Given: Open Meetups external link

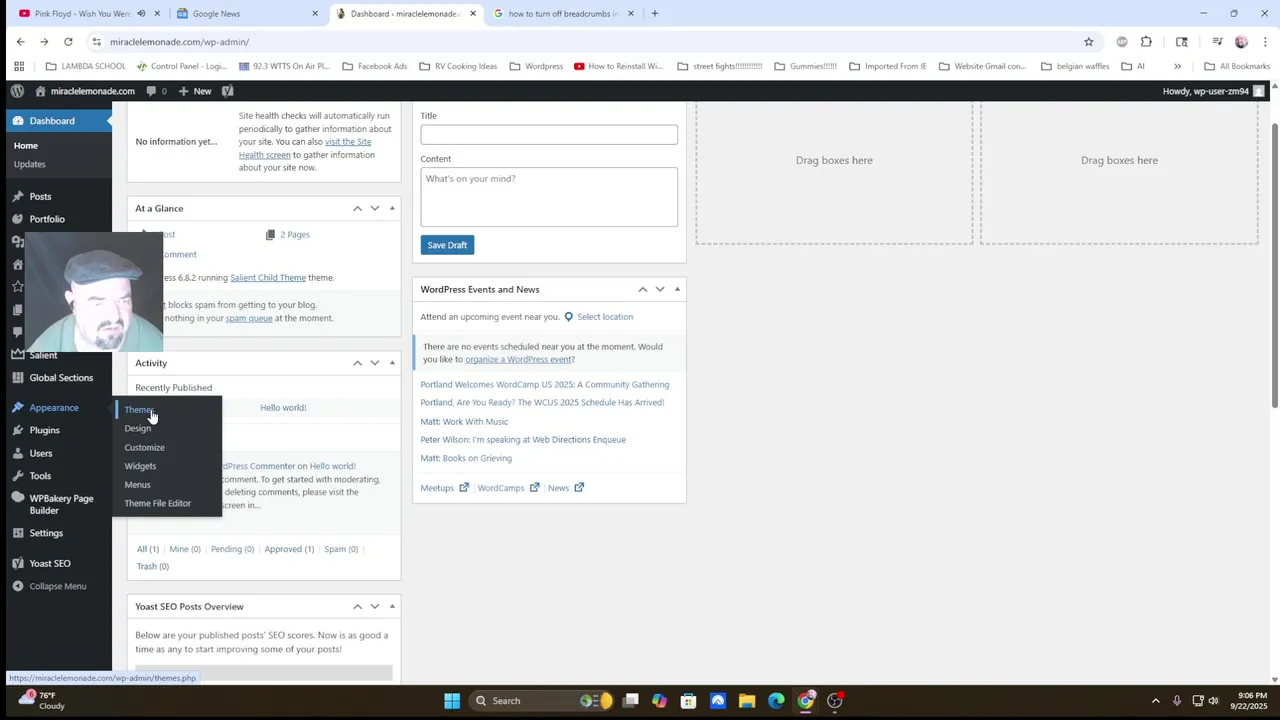Looking at the screenshot, I should pyautogui.click(x=444, y=488).
